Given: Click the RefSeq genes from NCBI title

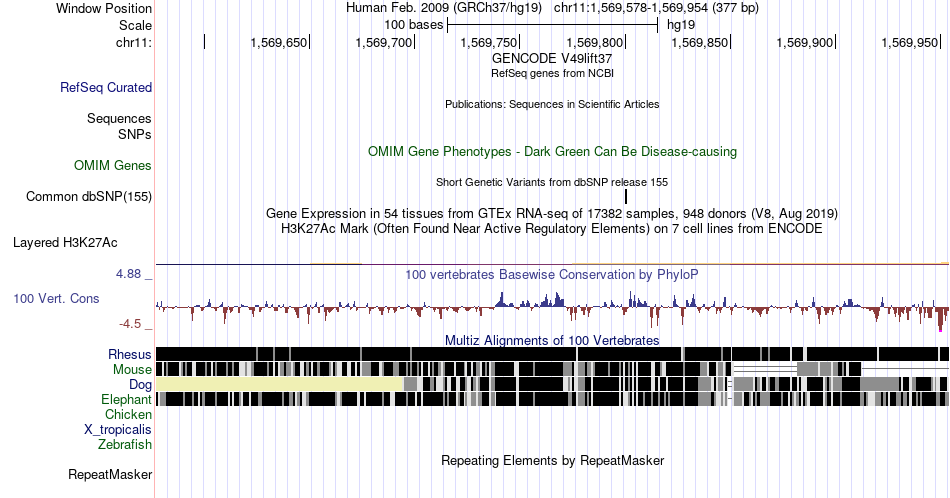Looking at the screenshot, I should coord(552,73).
